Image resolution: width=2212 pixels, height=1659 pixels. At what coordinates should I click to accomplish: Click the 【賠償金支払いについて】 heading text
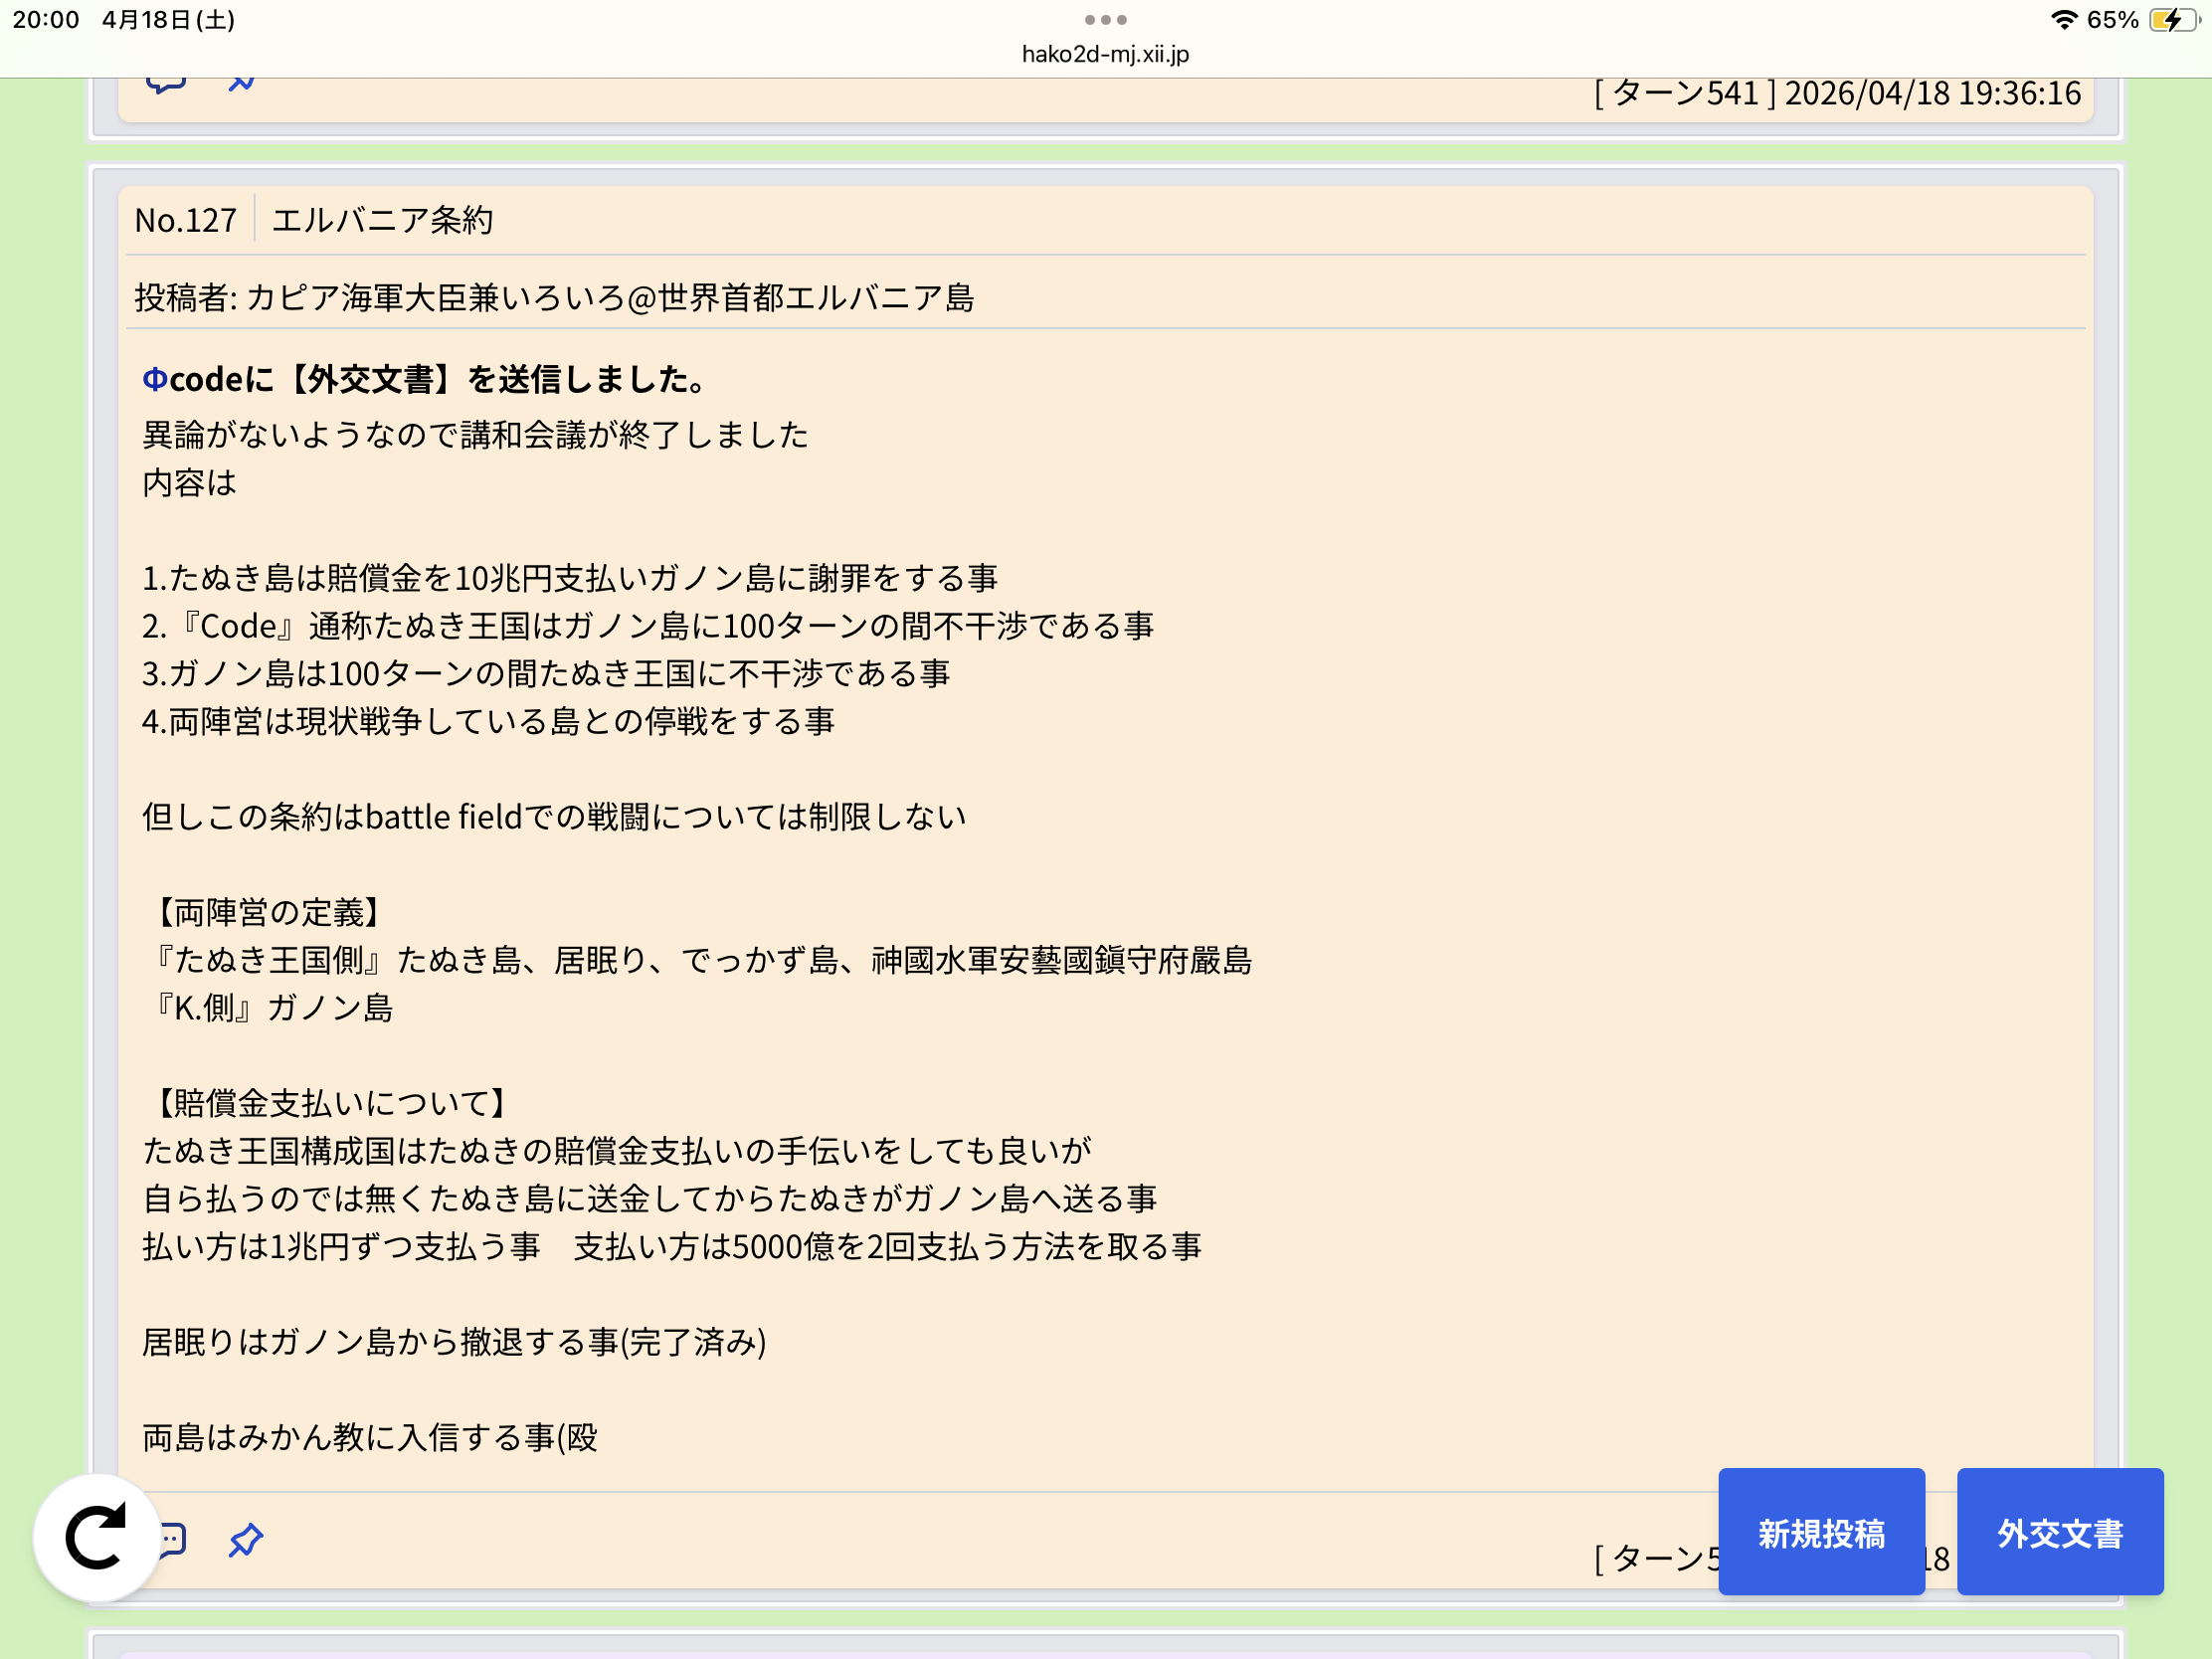click(331, 1103)
